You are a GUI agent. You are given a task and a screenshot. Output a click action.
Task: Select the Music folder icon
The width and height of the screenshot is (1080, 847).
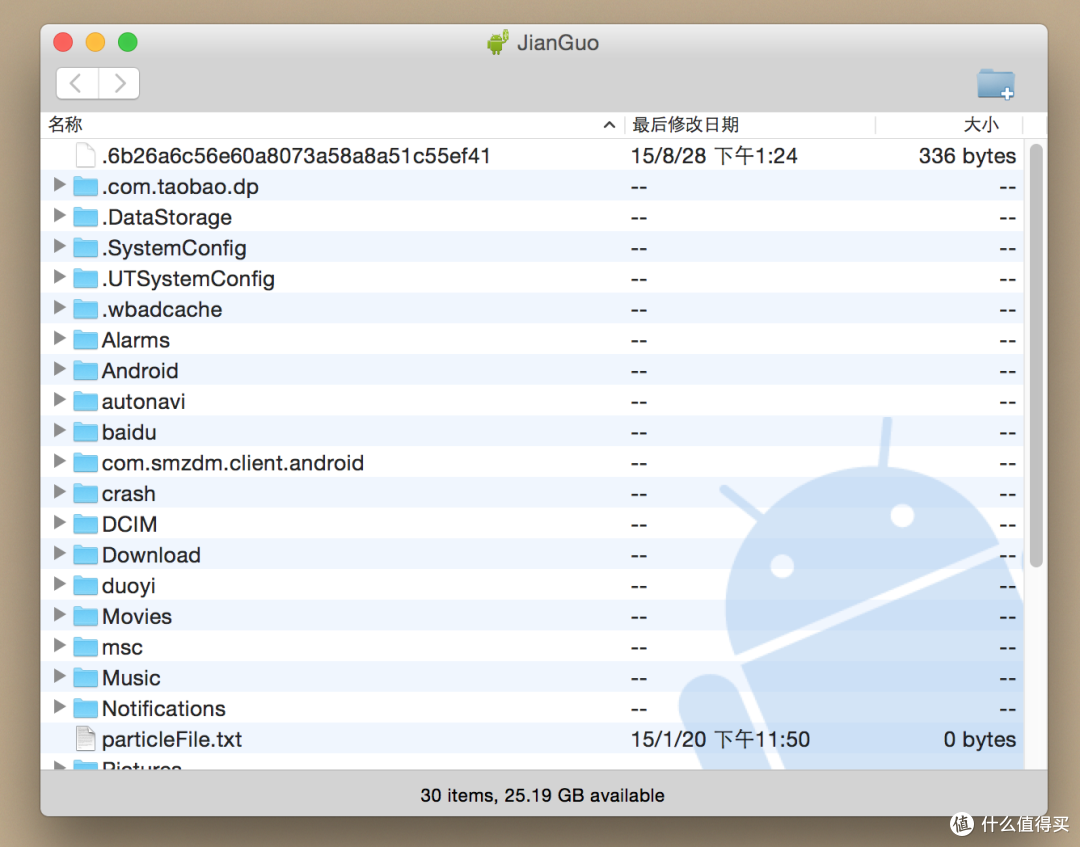coord(85,678)
